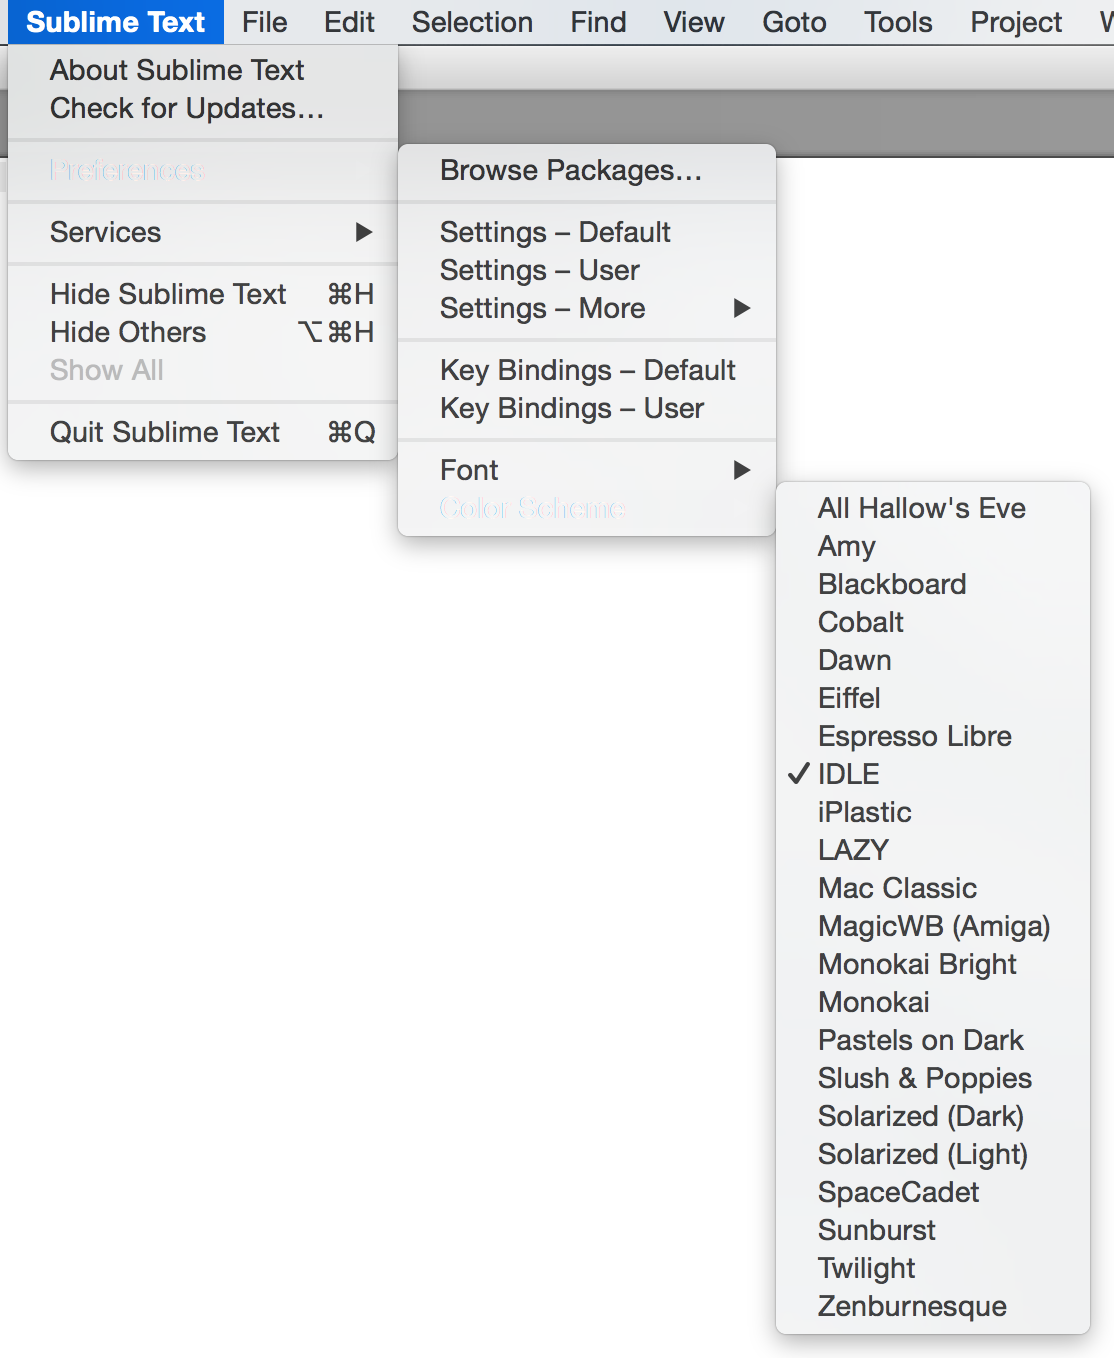Image resolution: width=1114 pixels, height=1358 pixels.
Task: Choose the Twilight color scheme
Action: (866, 1268)
